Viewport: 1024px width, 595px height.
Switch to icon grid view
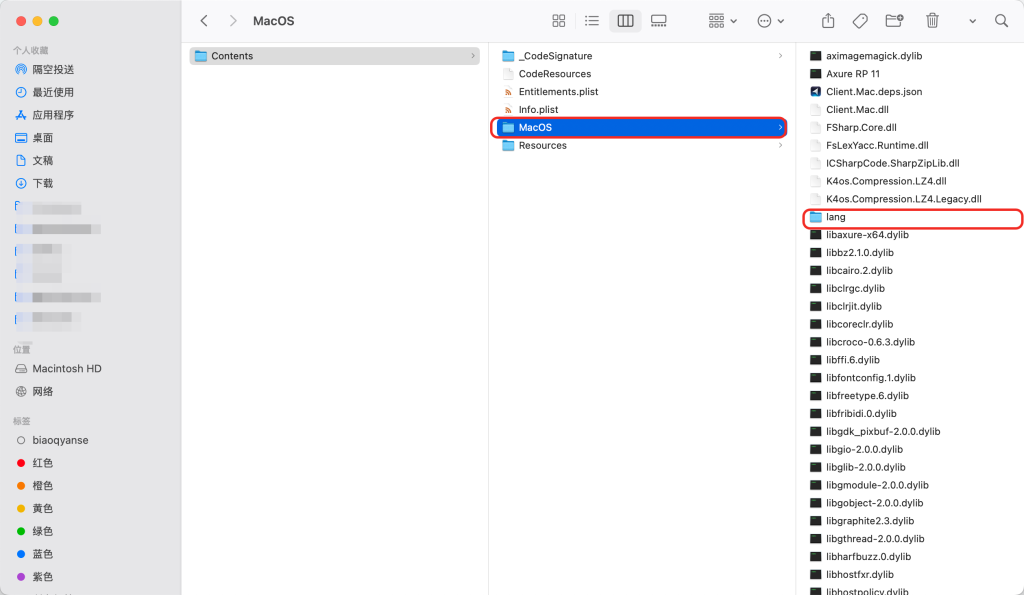(x=559, y=21)
